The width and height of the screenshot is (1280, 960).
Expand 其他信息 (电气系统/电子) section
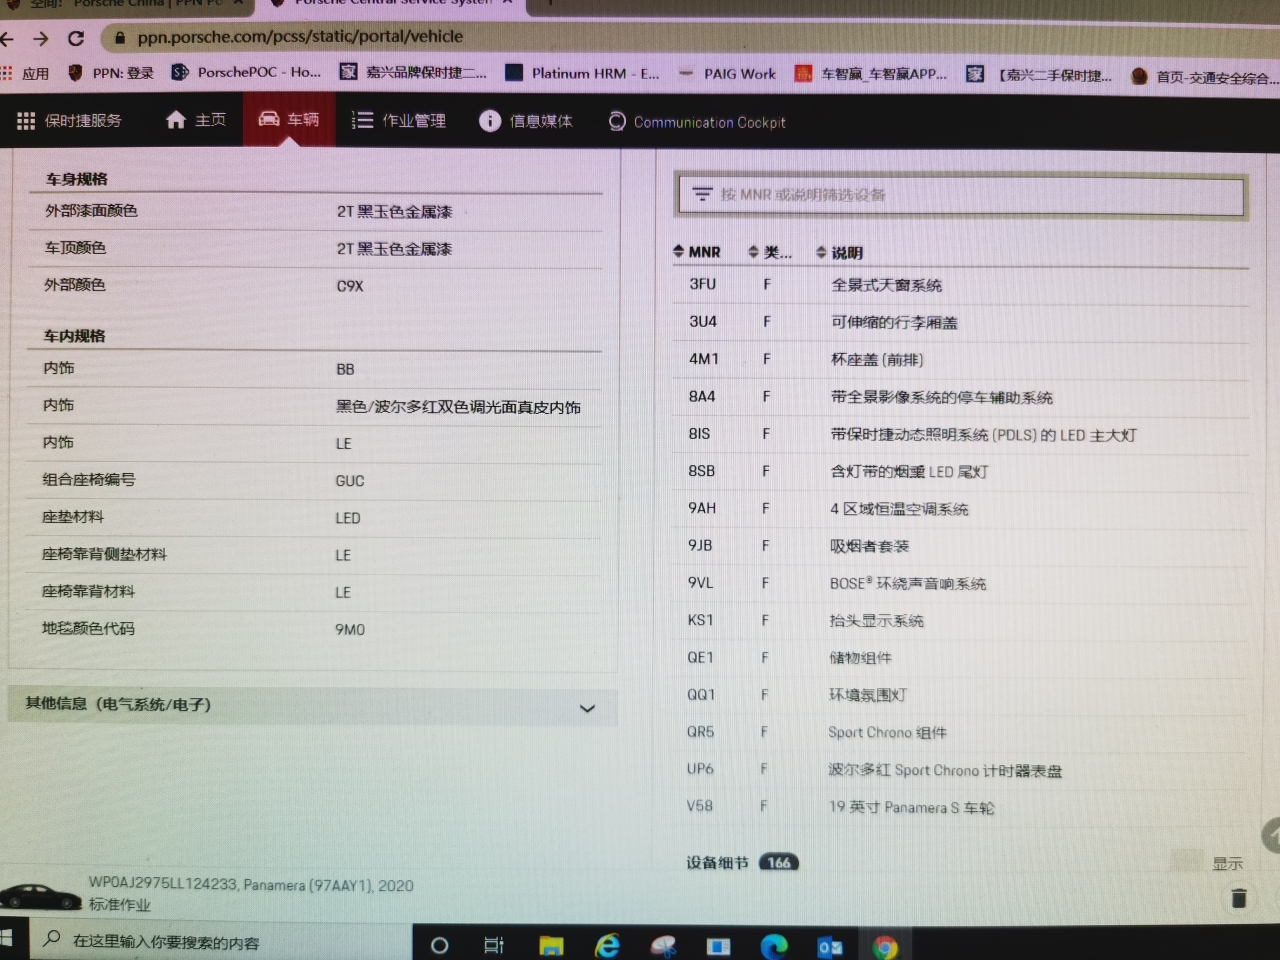pos(312,705)
